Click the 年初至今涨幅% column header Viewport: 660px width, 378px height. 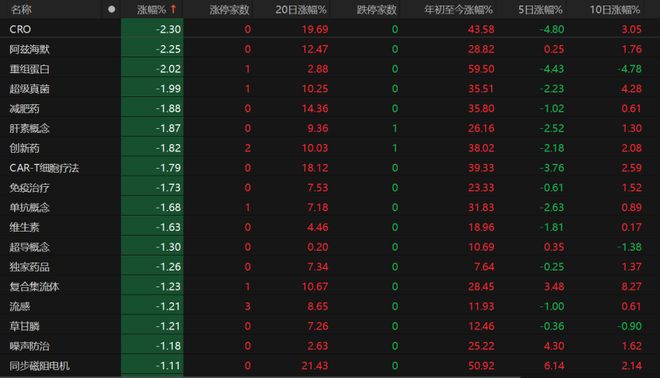[458, 9]
